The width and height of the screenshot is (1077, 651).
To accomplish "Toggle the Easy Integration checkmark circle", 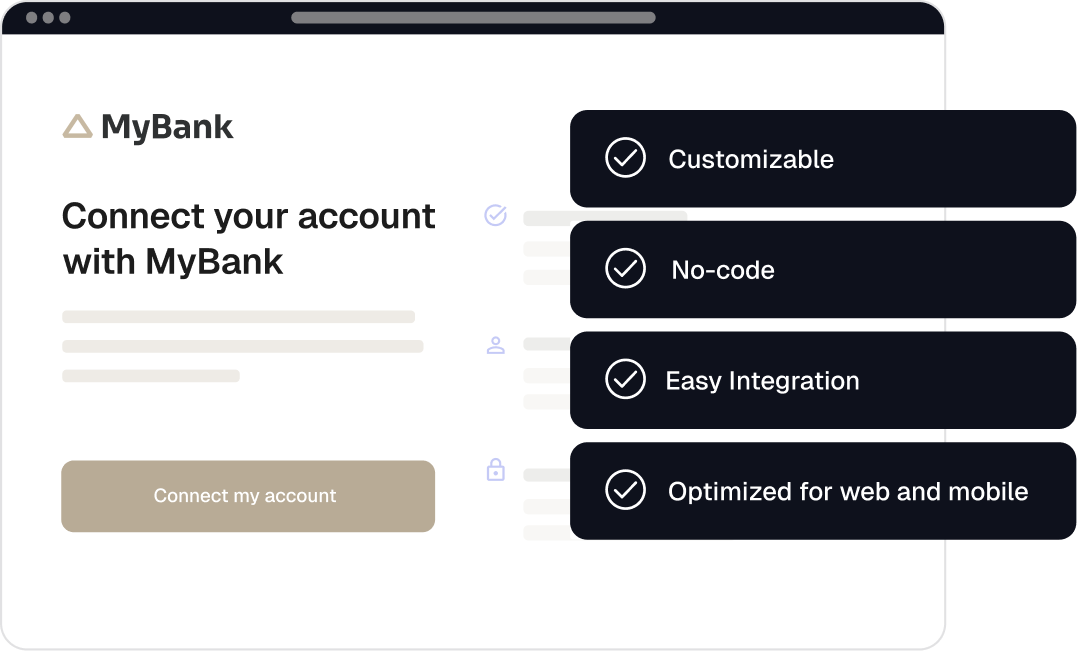I will [625, 380].
